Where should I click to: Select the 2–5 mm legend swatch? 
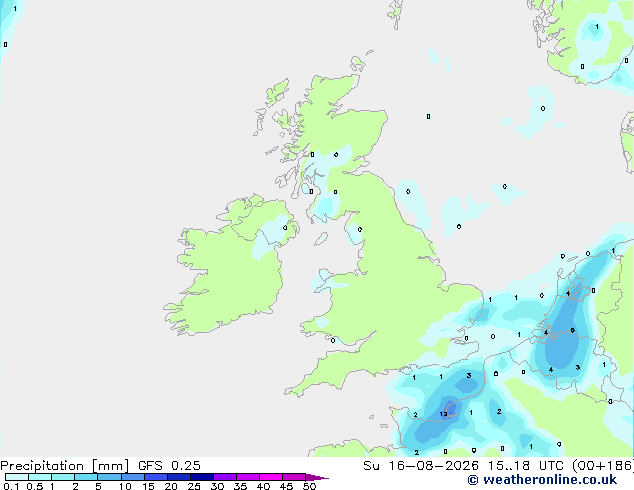pyautogui.click(x=87, y=477)
